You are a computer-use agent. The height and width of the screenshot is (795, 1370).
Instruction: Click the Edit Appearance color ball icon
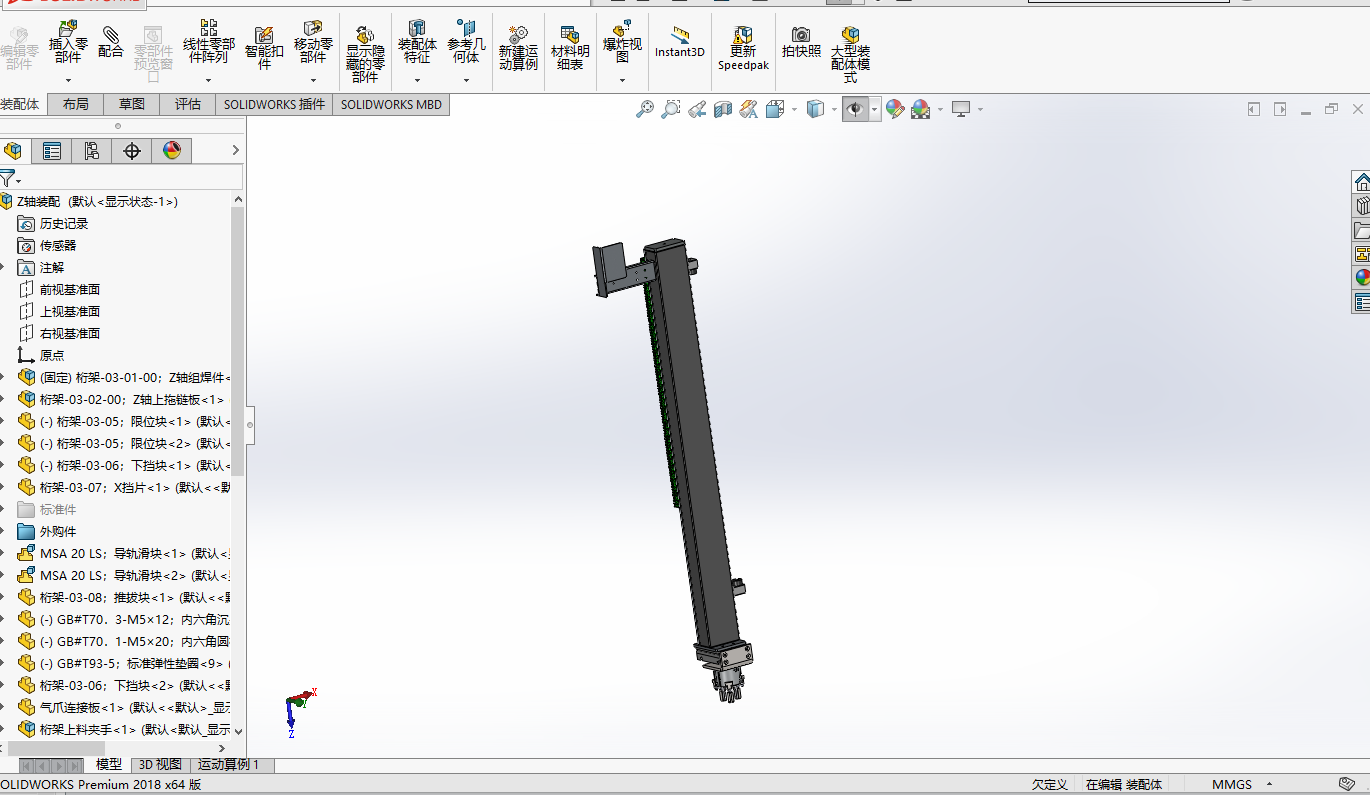tap(895, 109)
